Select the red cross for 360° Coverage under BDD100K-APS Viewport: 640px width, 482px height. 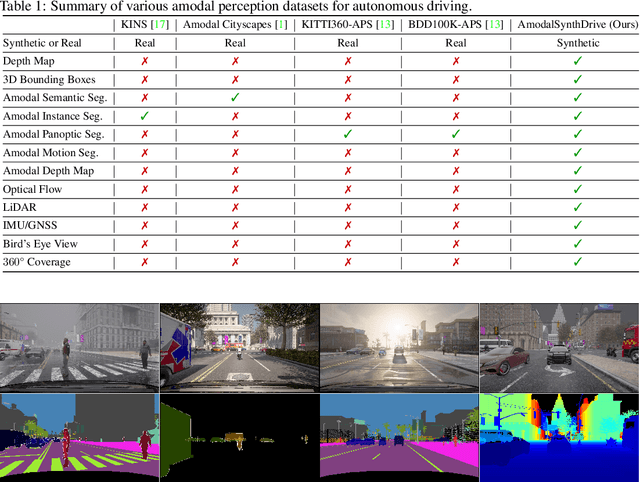[x=455, y=262]
